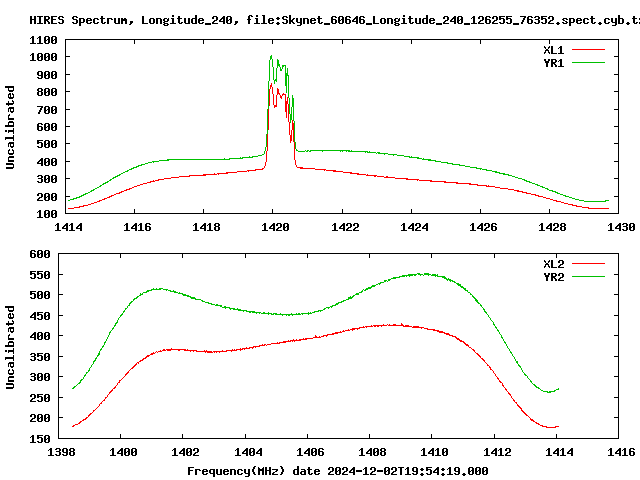Click the 350 y-axis label

pos(40,357)
